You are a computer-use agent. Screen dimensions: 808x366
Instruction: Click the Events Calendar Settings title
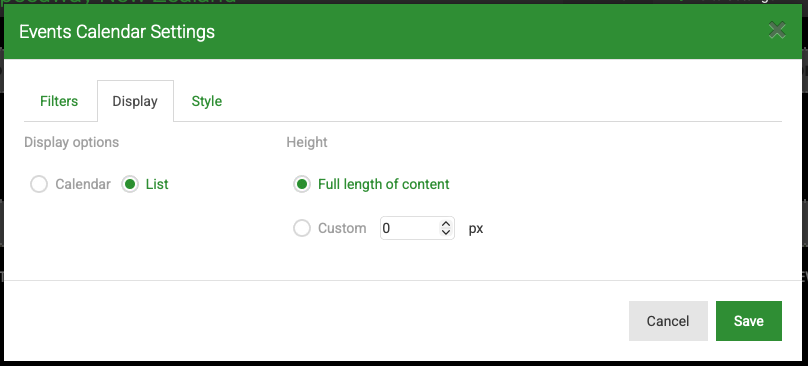tap(117, 31)
